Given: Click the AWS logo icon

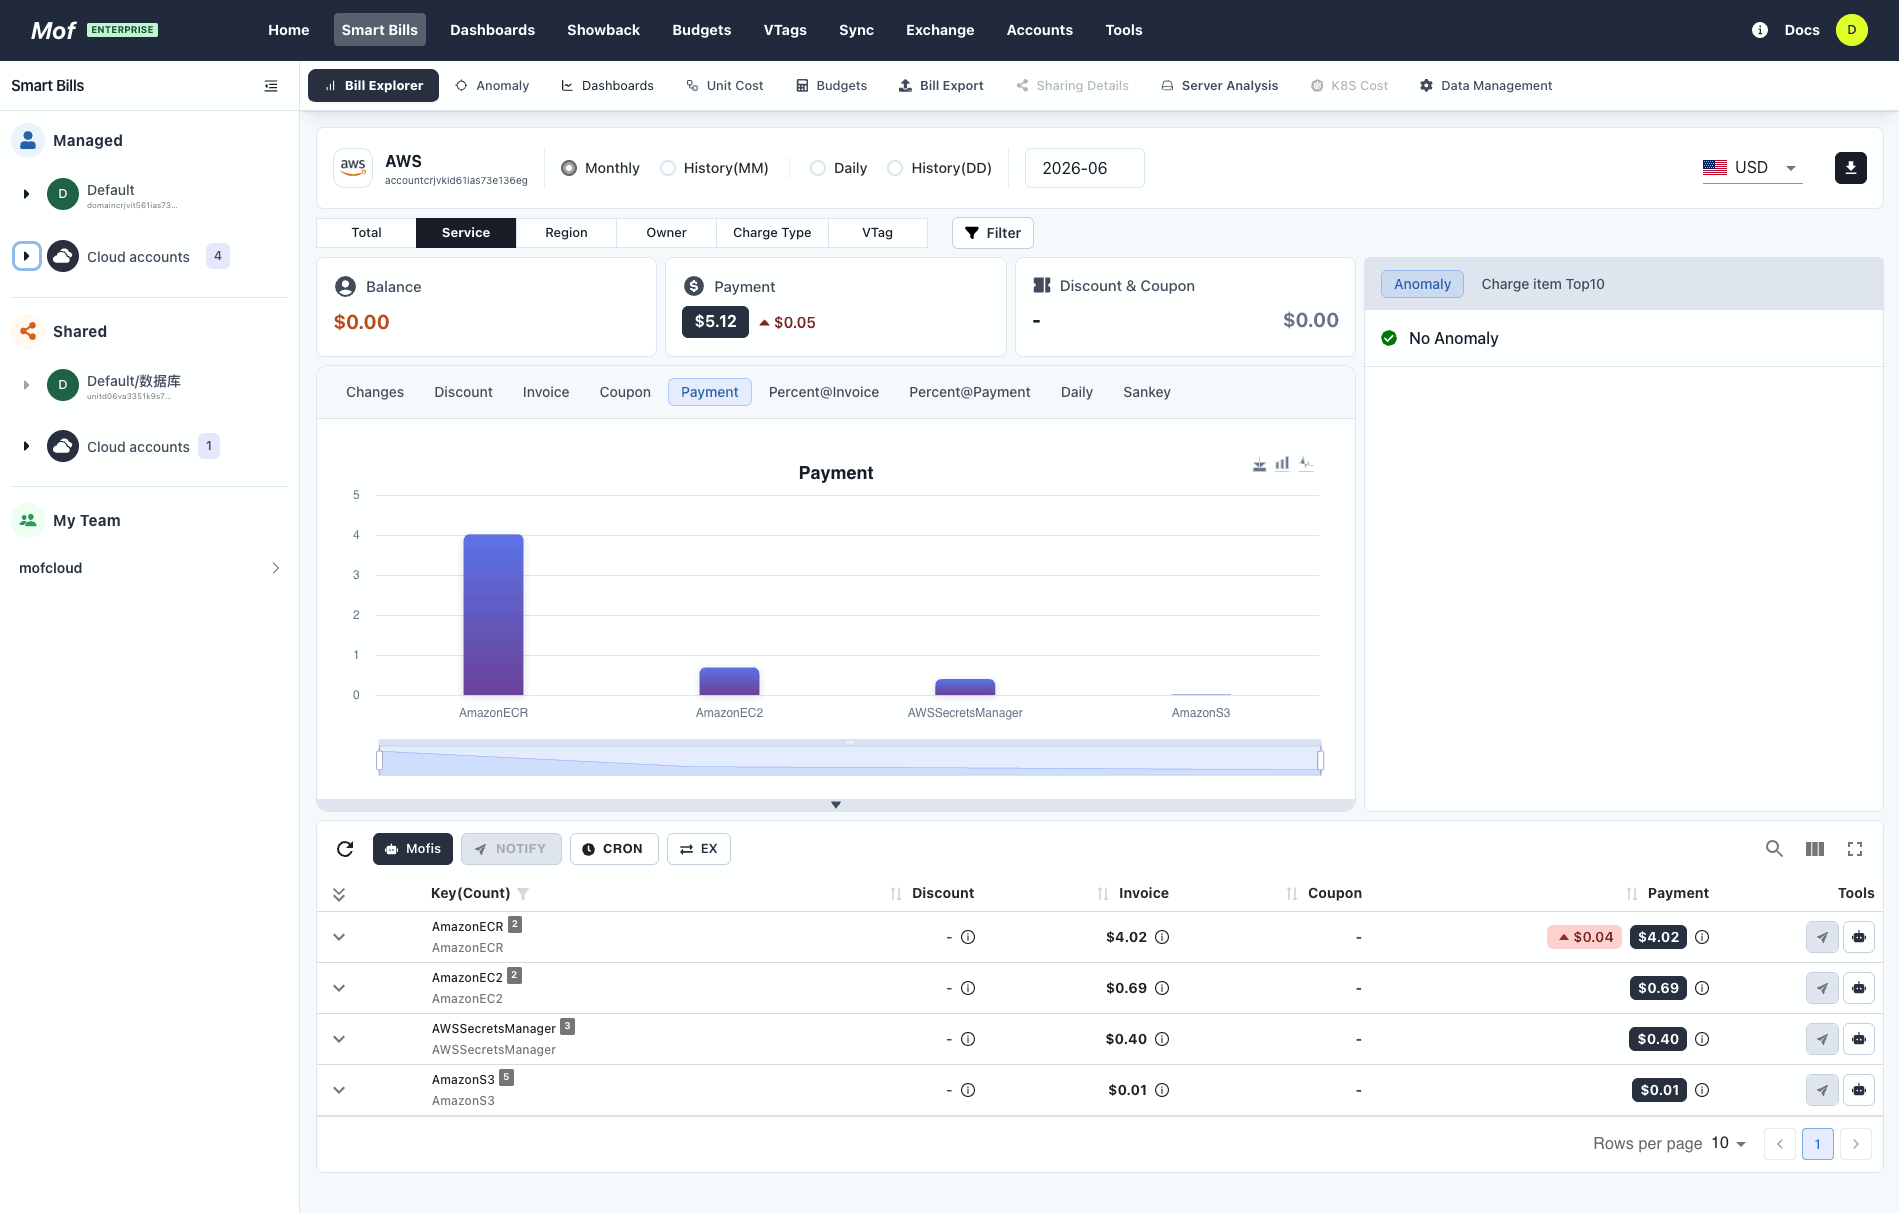Looking at the screenshot, I should click(x=353, y=168).
